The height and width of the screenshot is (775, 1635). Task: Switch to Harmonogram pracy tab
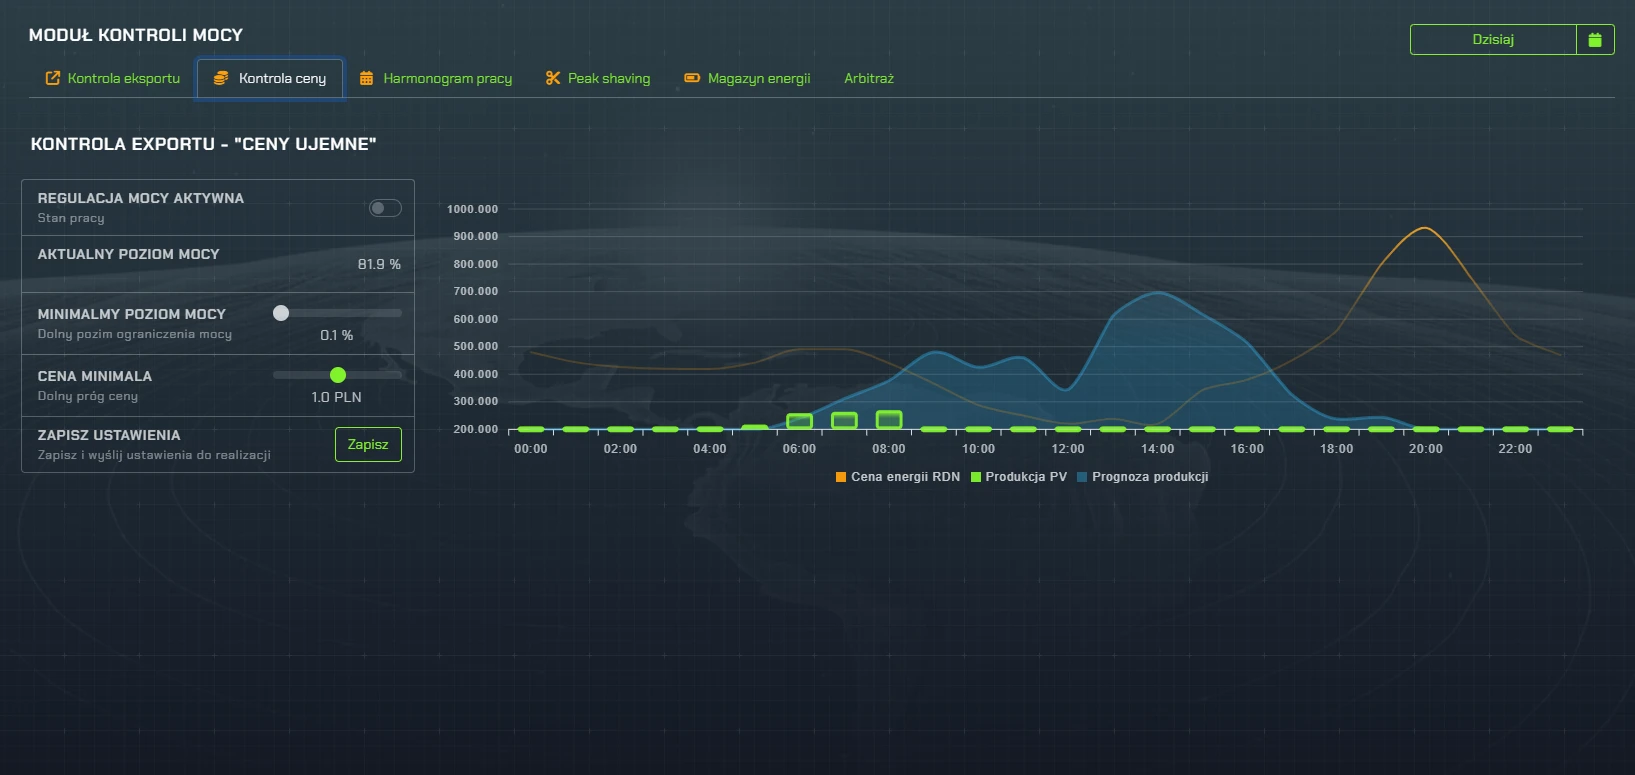(x=436, y=78)
